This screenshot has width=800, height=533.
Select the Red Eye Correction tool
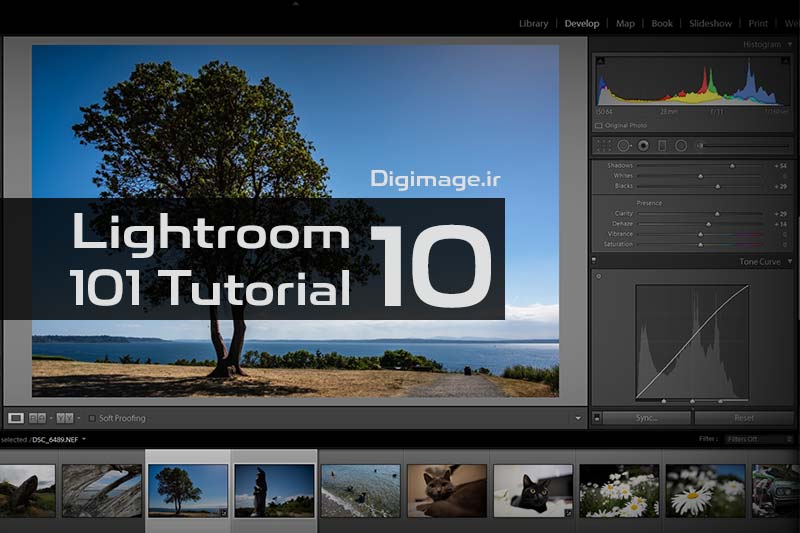(x=643, y=146)
